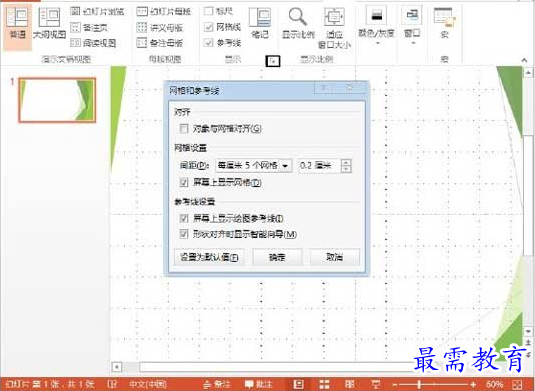The height and width of the screenshot is (391, 535).
Task: Click the 60% zoom level text
Action: pyautogui.click(x=494, y=385)
